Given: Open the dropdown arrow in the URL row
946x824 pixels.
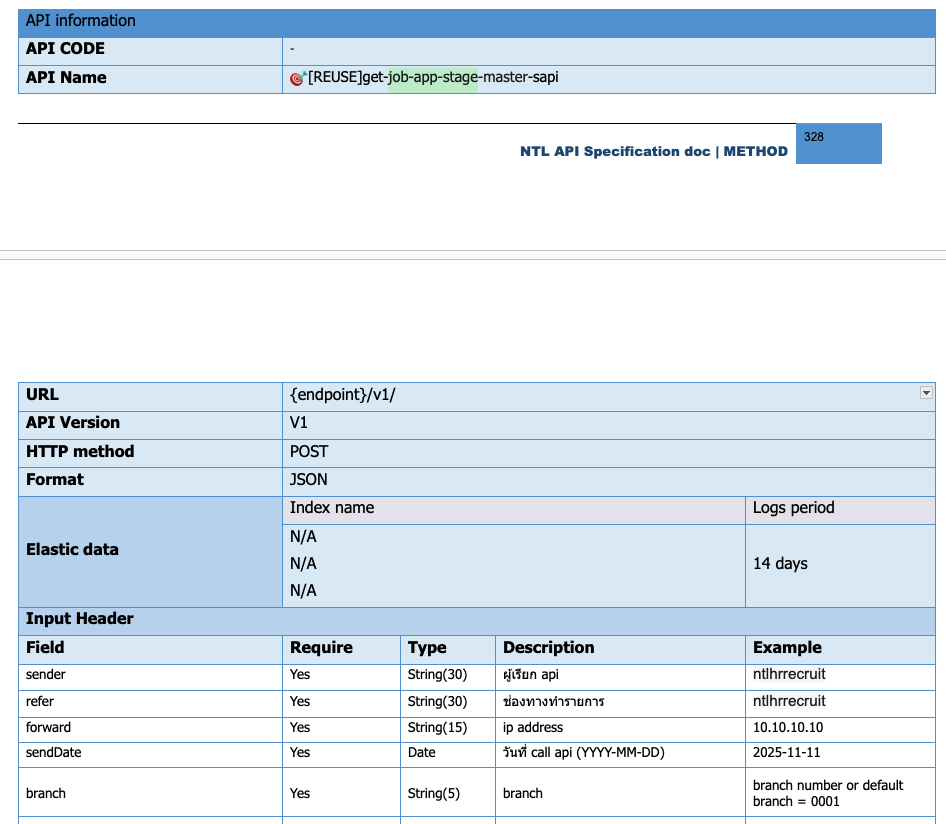Looking at the screenshot, I should 926,394.
